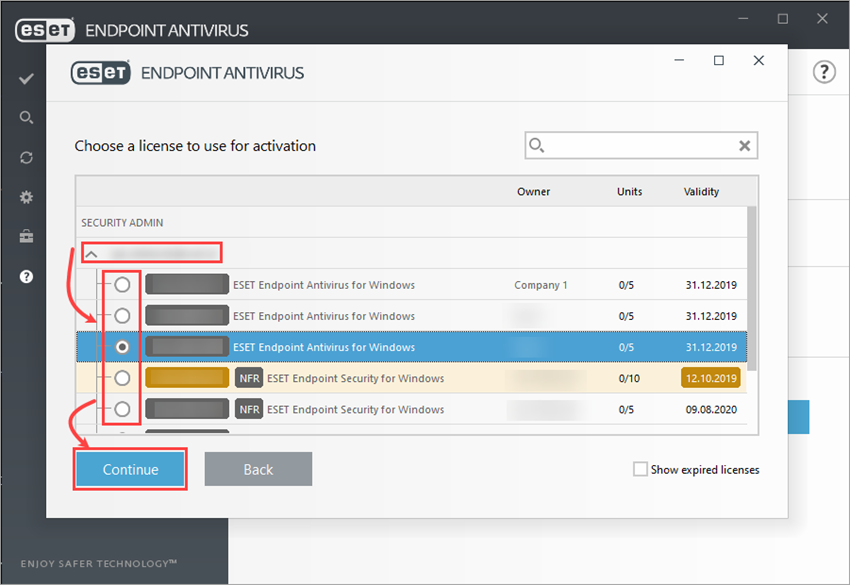This screenshot has height=585, width=850.
Task: Click "Choose a license to use for activation" heading
Action: click(x=195, y=146)
